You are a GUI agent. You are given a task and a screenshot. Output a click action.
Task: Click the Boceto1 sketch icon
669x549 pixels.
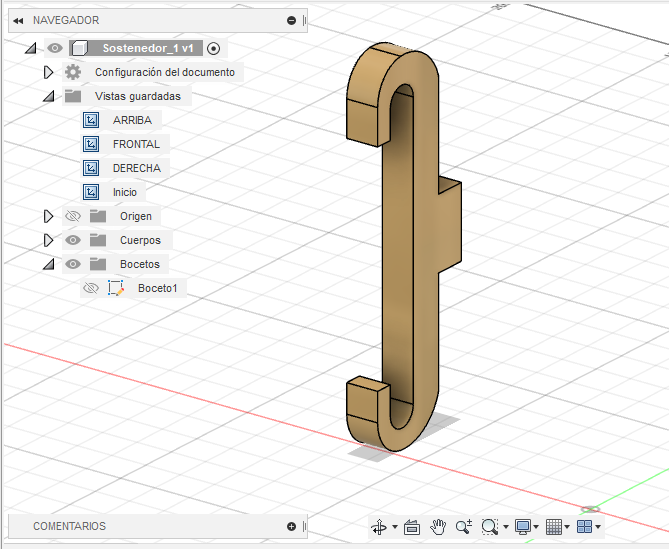[116, 288]
